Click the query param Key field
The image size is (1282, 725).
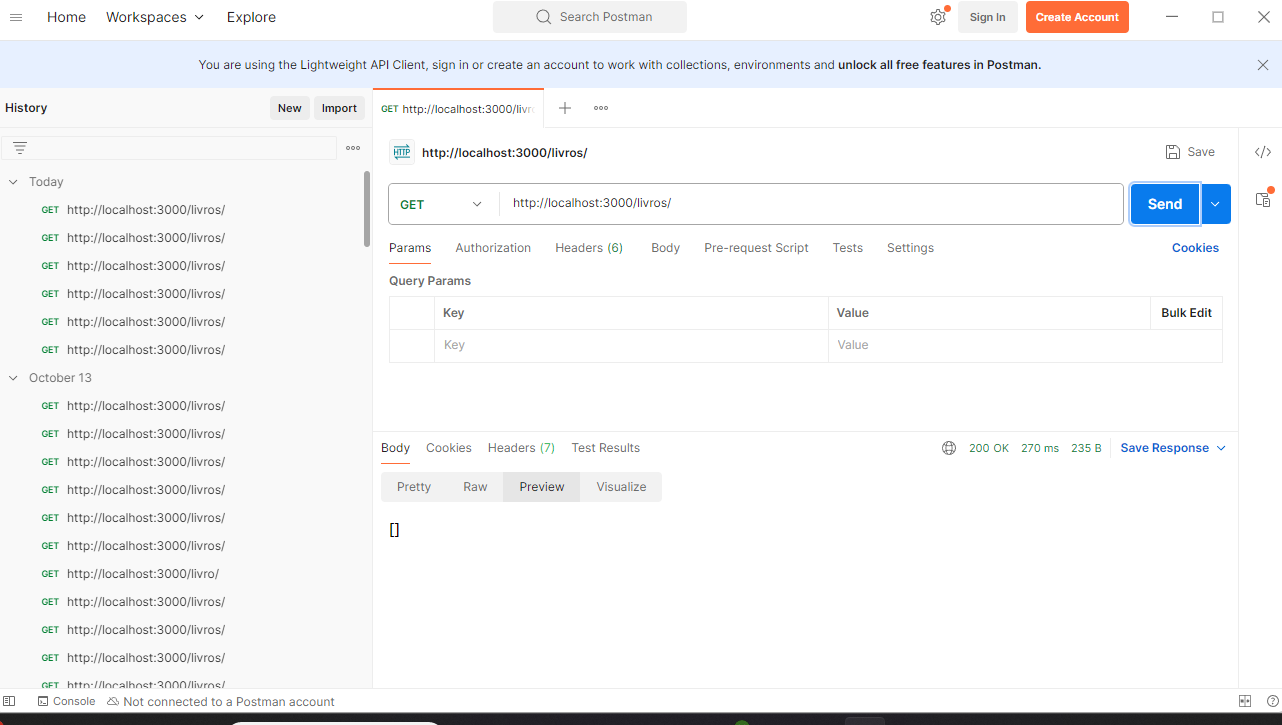click(631, 345)
